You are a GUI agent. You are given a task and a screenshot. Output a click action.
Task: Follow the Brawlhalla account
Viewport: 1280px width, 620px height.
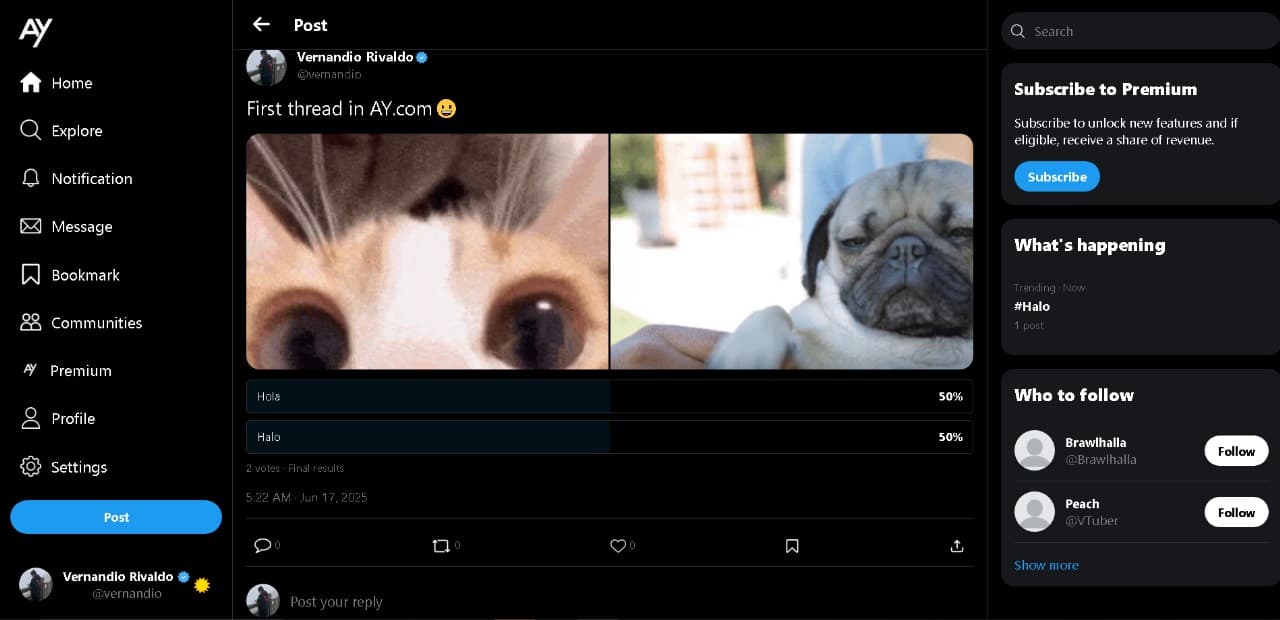1236,451
